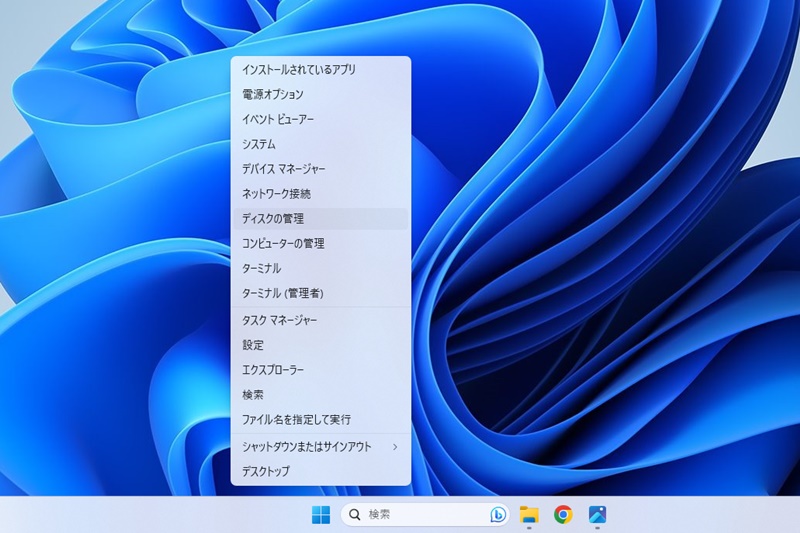Open インストールされているアプリ from the menu
The image size is (800, 533).
298,70
